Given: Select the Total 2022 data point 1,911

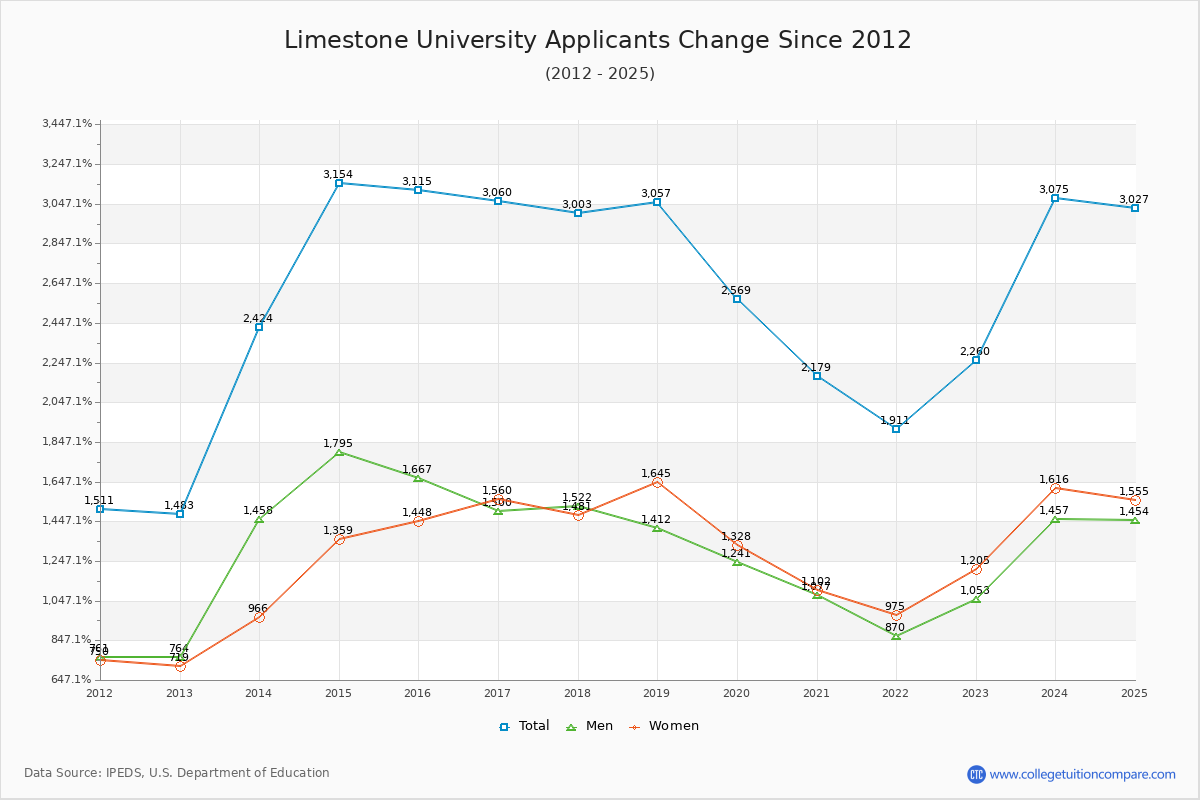Looking at the screenshot, I should [896, 429].
